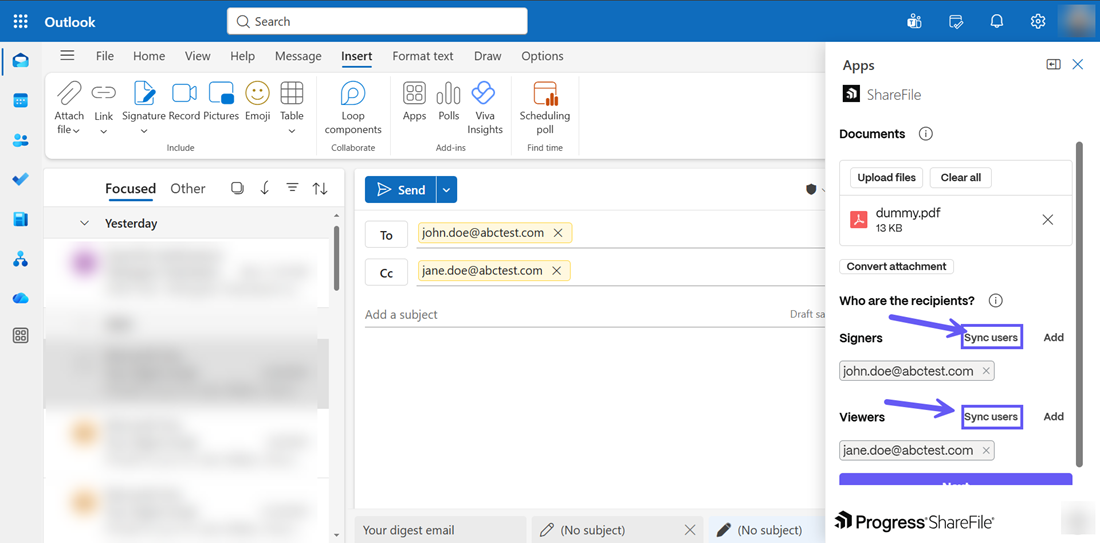Click the Attach file paperclip icon
Image resolution: width=1100 pixels, height=543 pixels.
(69, 94)
